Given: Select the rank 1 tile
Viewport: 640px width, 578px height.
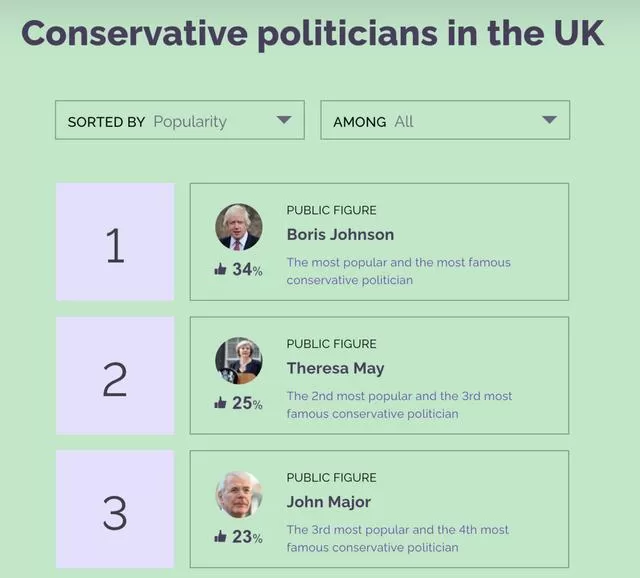Looking at the screenshot, I should [x=115, y=242].
